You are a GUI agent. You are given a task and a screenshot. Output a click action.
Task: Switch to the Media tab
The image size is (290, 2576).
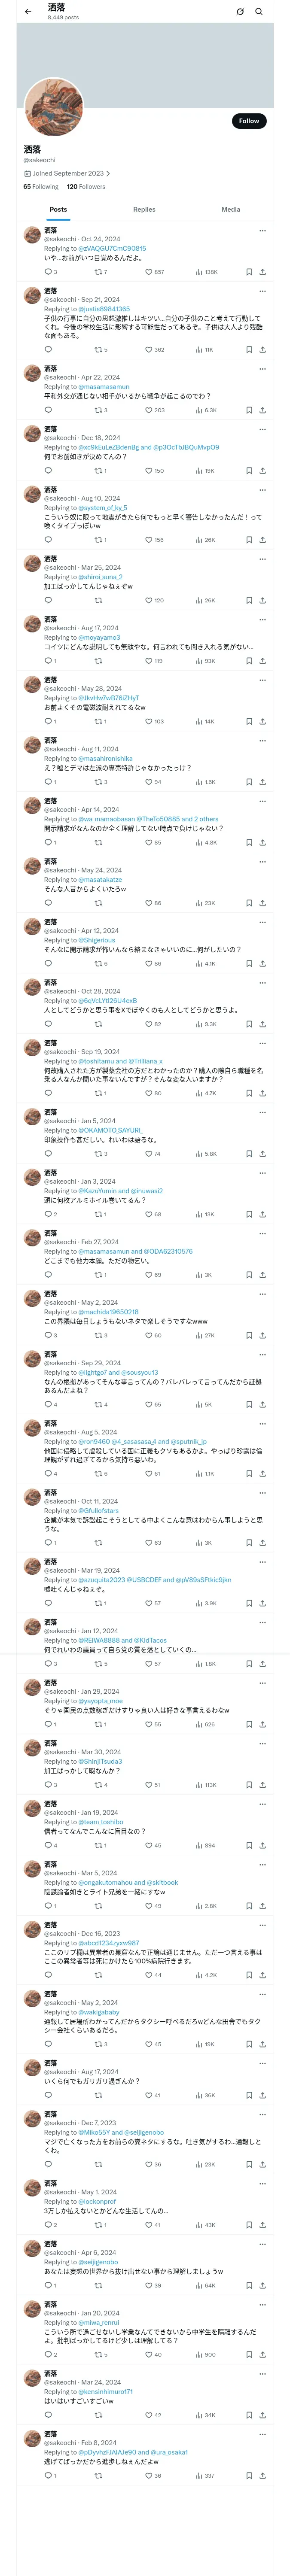[x=231, y=210]
